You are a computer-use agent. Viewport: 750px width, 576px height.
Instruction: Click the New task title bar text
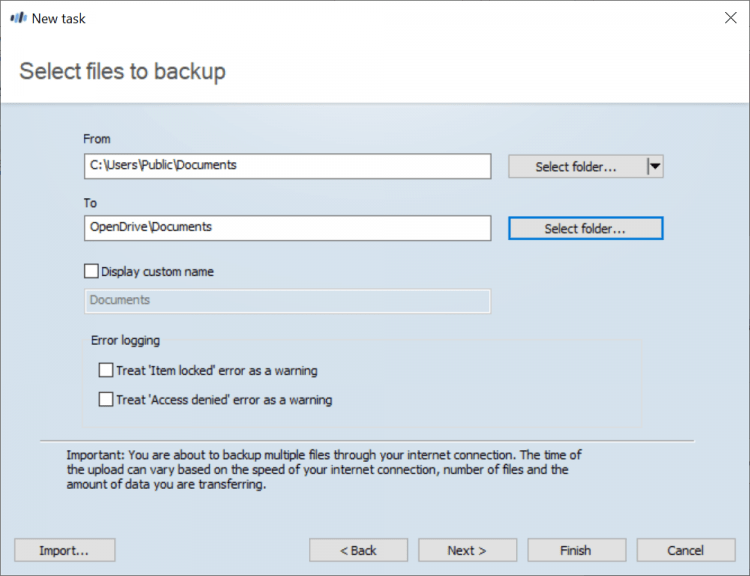pos(59,18)
